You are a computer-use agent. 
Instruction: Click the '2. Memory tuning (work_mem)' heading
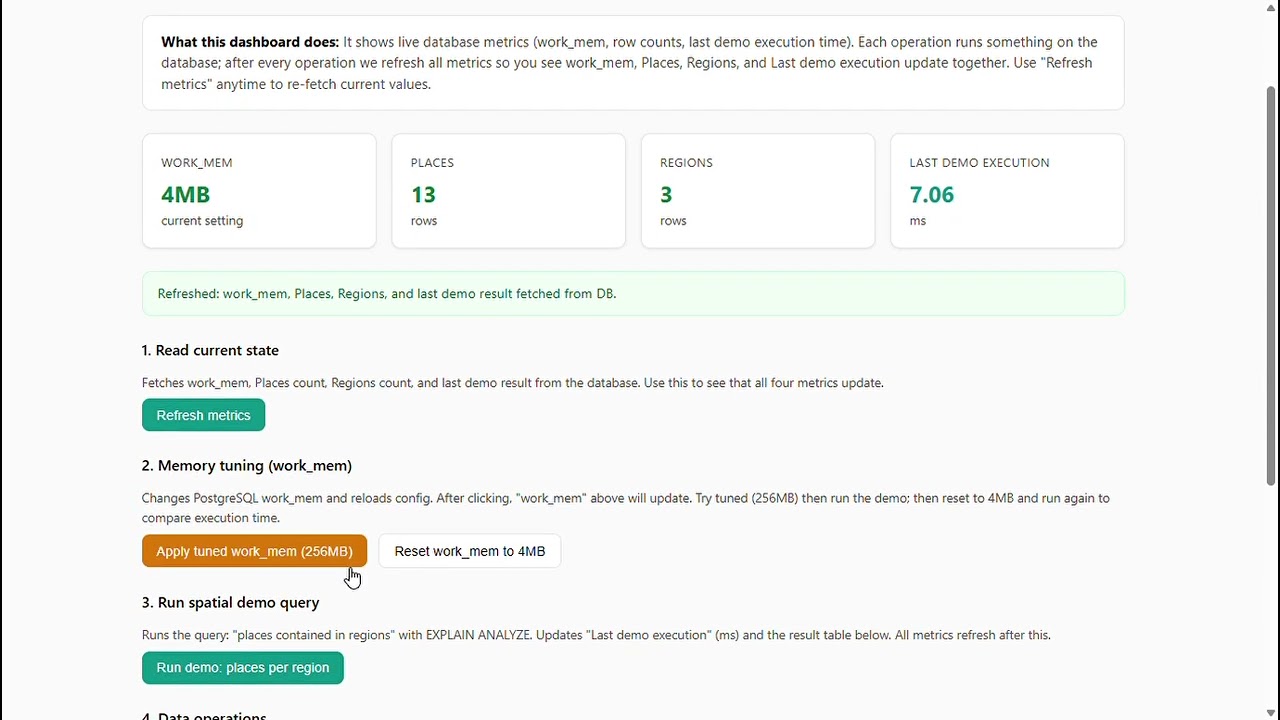click(247, 466)
